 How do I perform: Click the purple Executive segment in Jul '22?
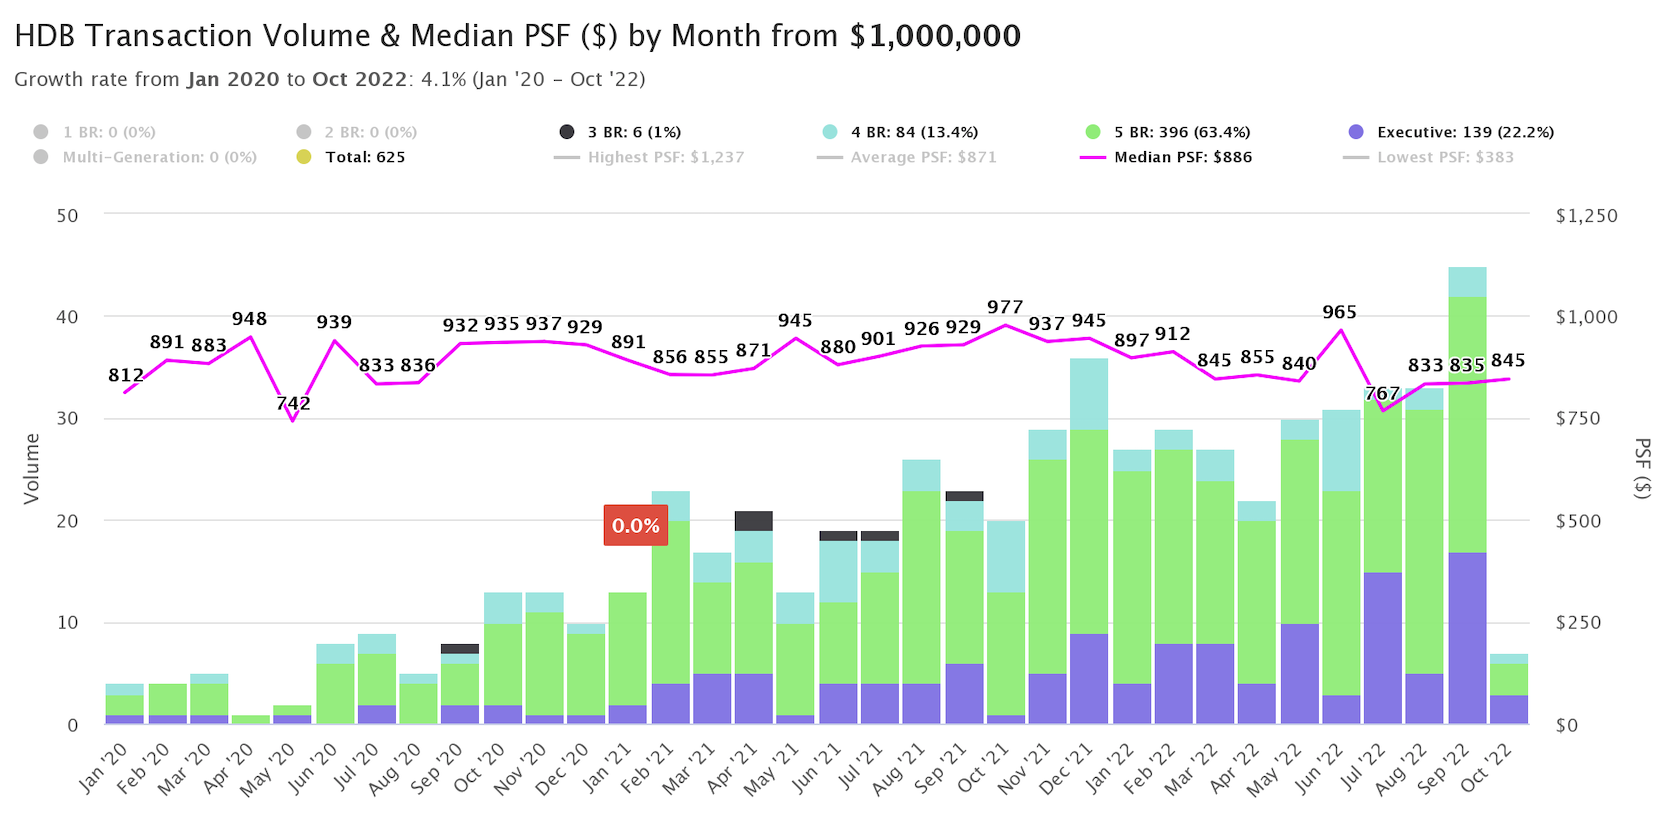tap(1383, 647)
